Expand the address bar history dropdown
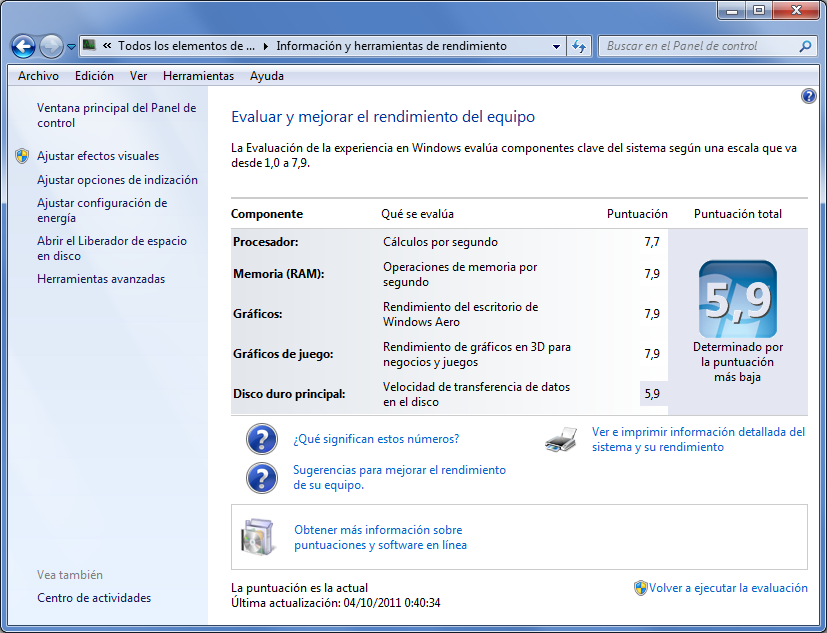The image size is (827, 633). tap(557, 46)
